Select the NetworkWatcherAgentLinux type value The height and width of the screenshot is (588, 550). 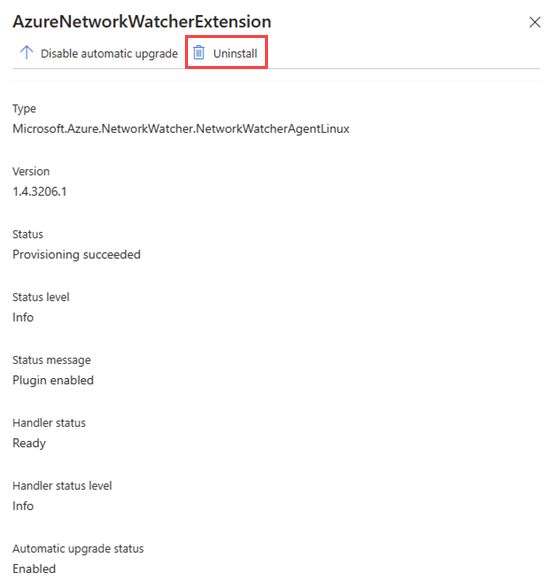[x=181, y=129]
